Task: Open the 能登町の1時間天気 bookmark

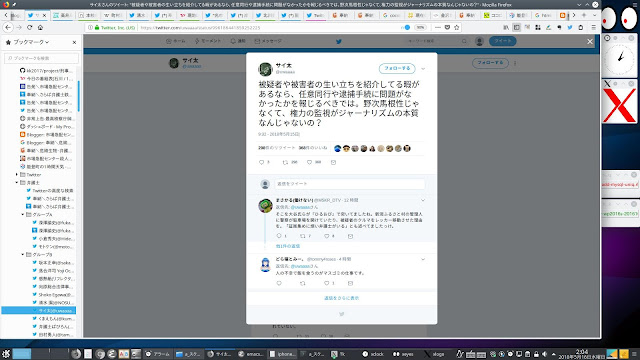Action: (46, 167)
